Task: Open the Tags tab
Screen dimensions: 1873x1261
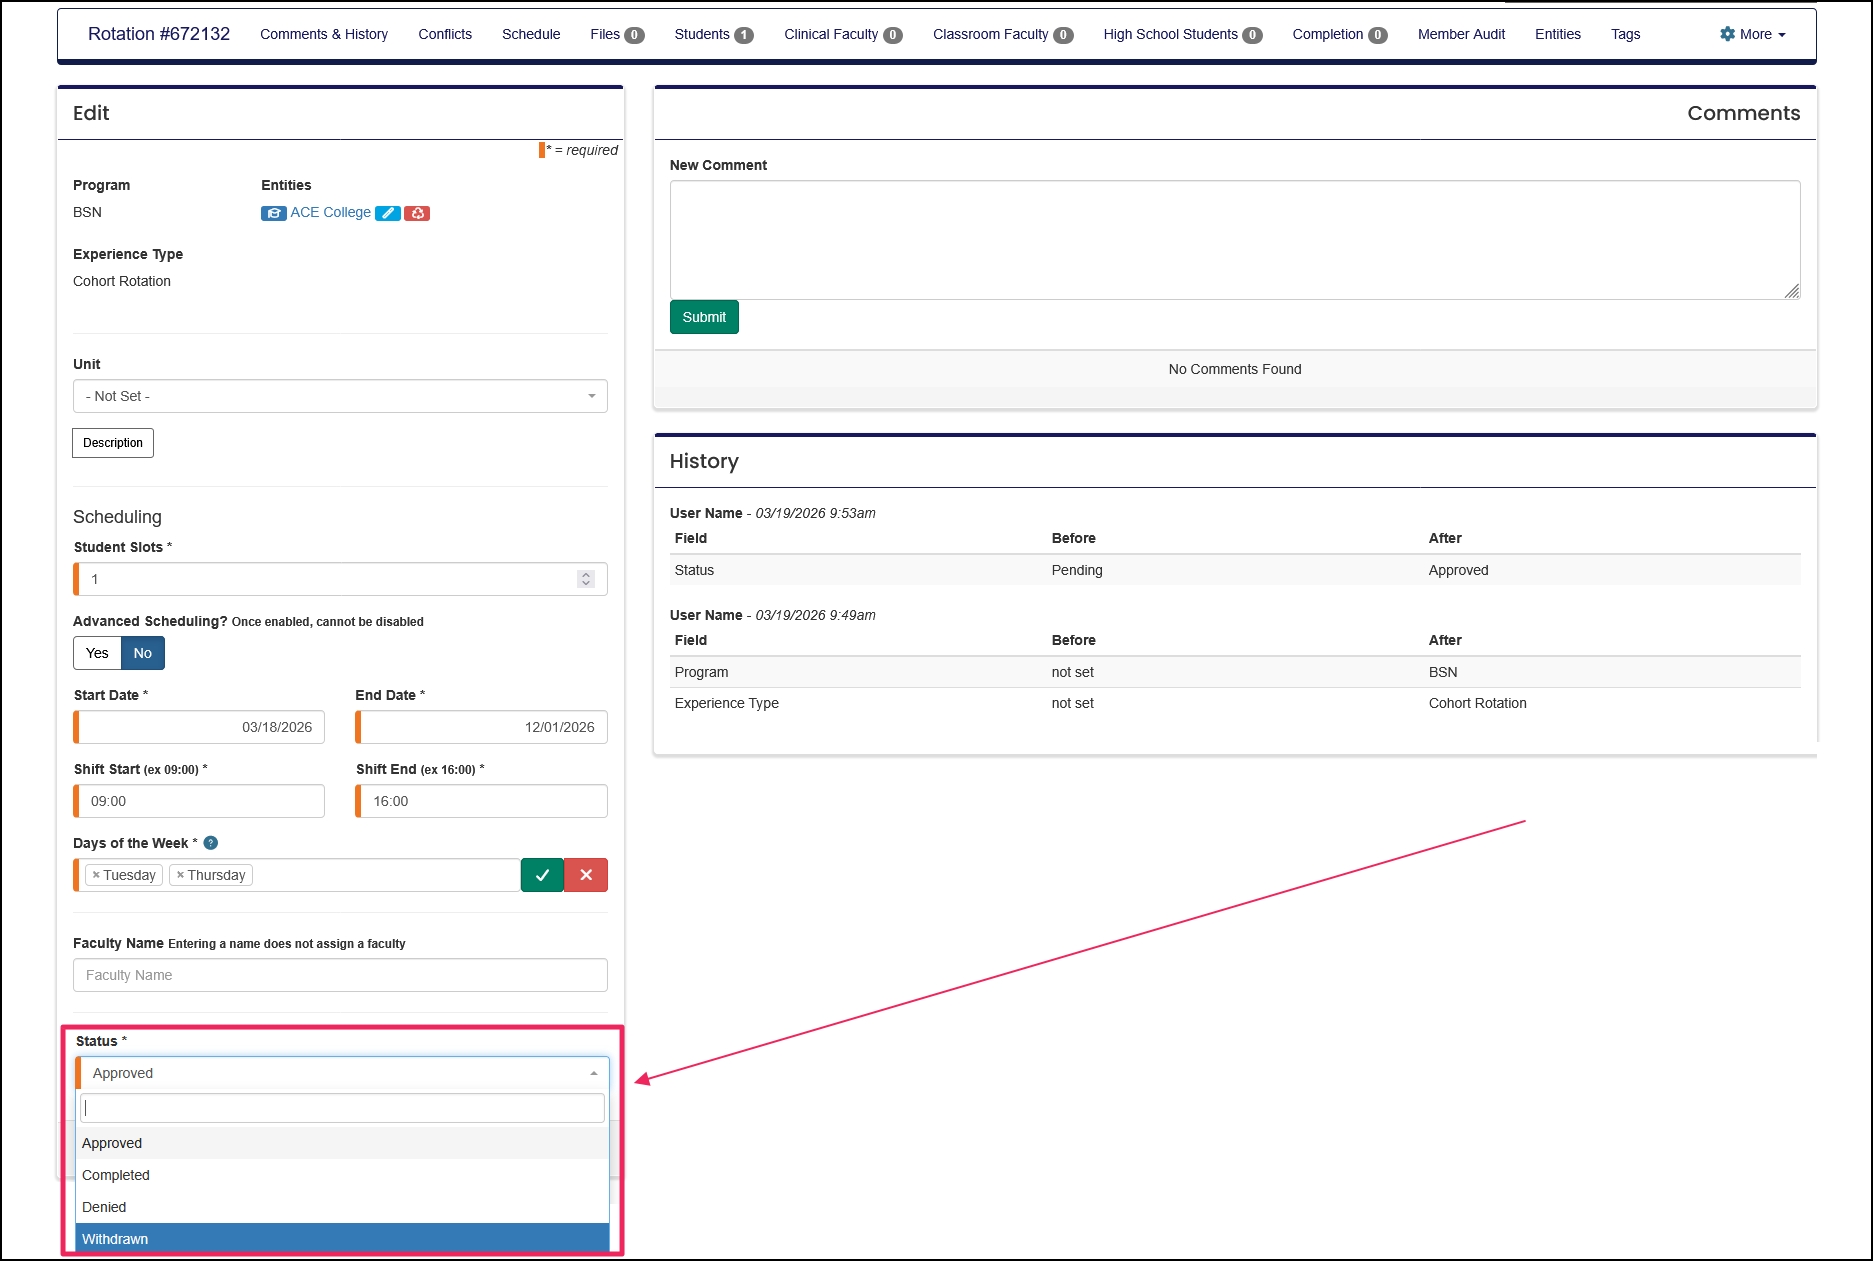Action: tap(1625, 34)
